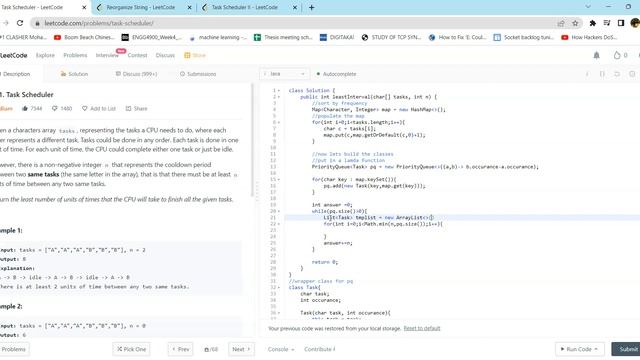This screenshot has height=360, width=640.
Task: Collapse the Task class fold at line 32
Action: coord(279,287)
